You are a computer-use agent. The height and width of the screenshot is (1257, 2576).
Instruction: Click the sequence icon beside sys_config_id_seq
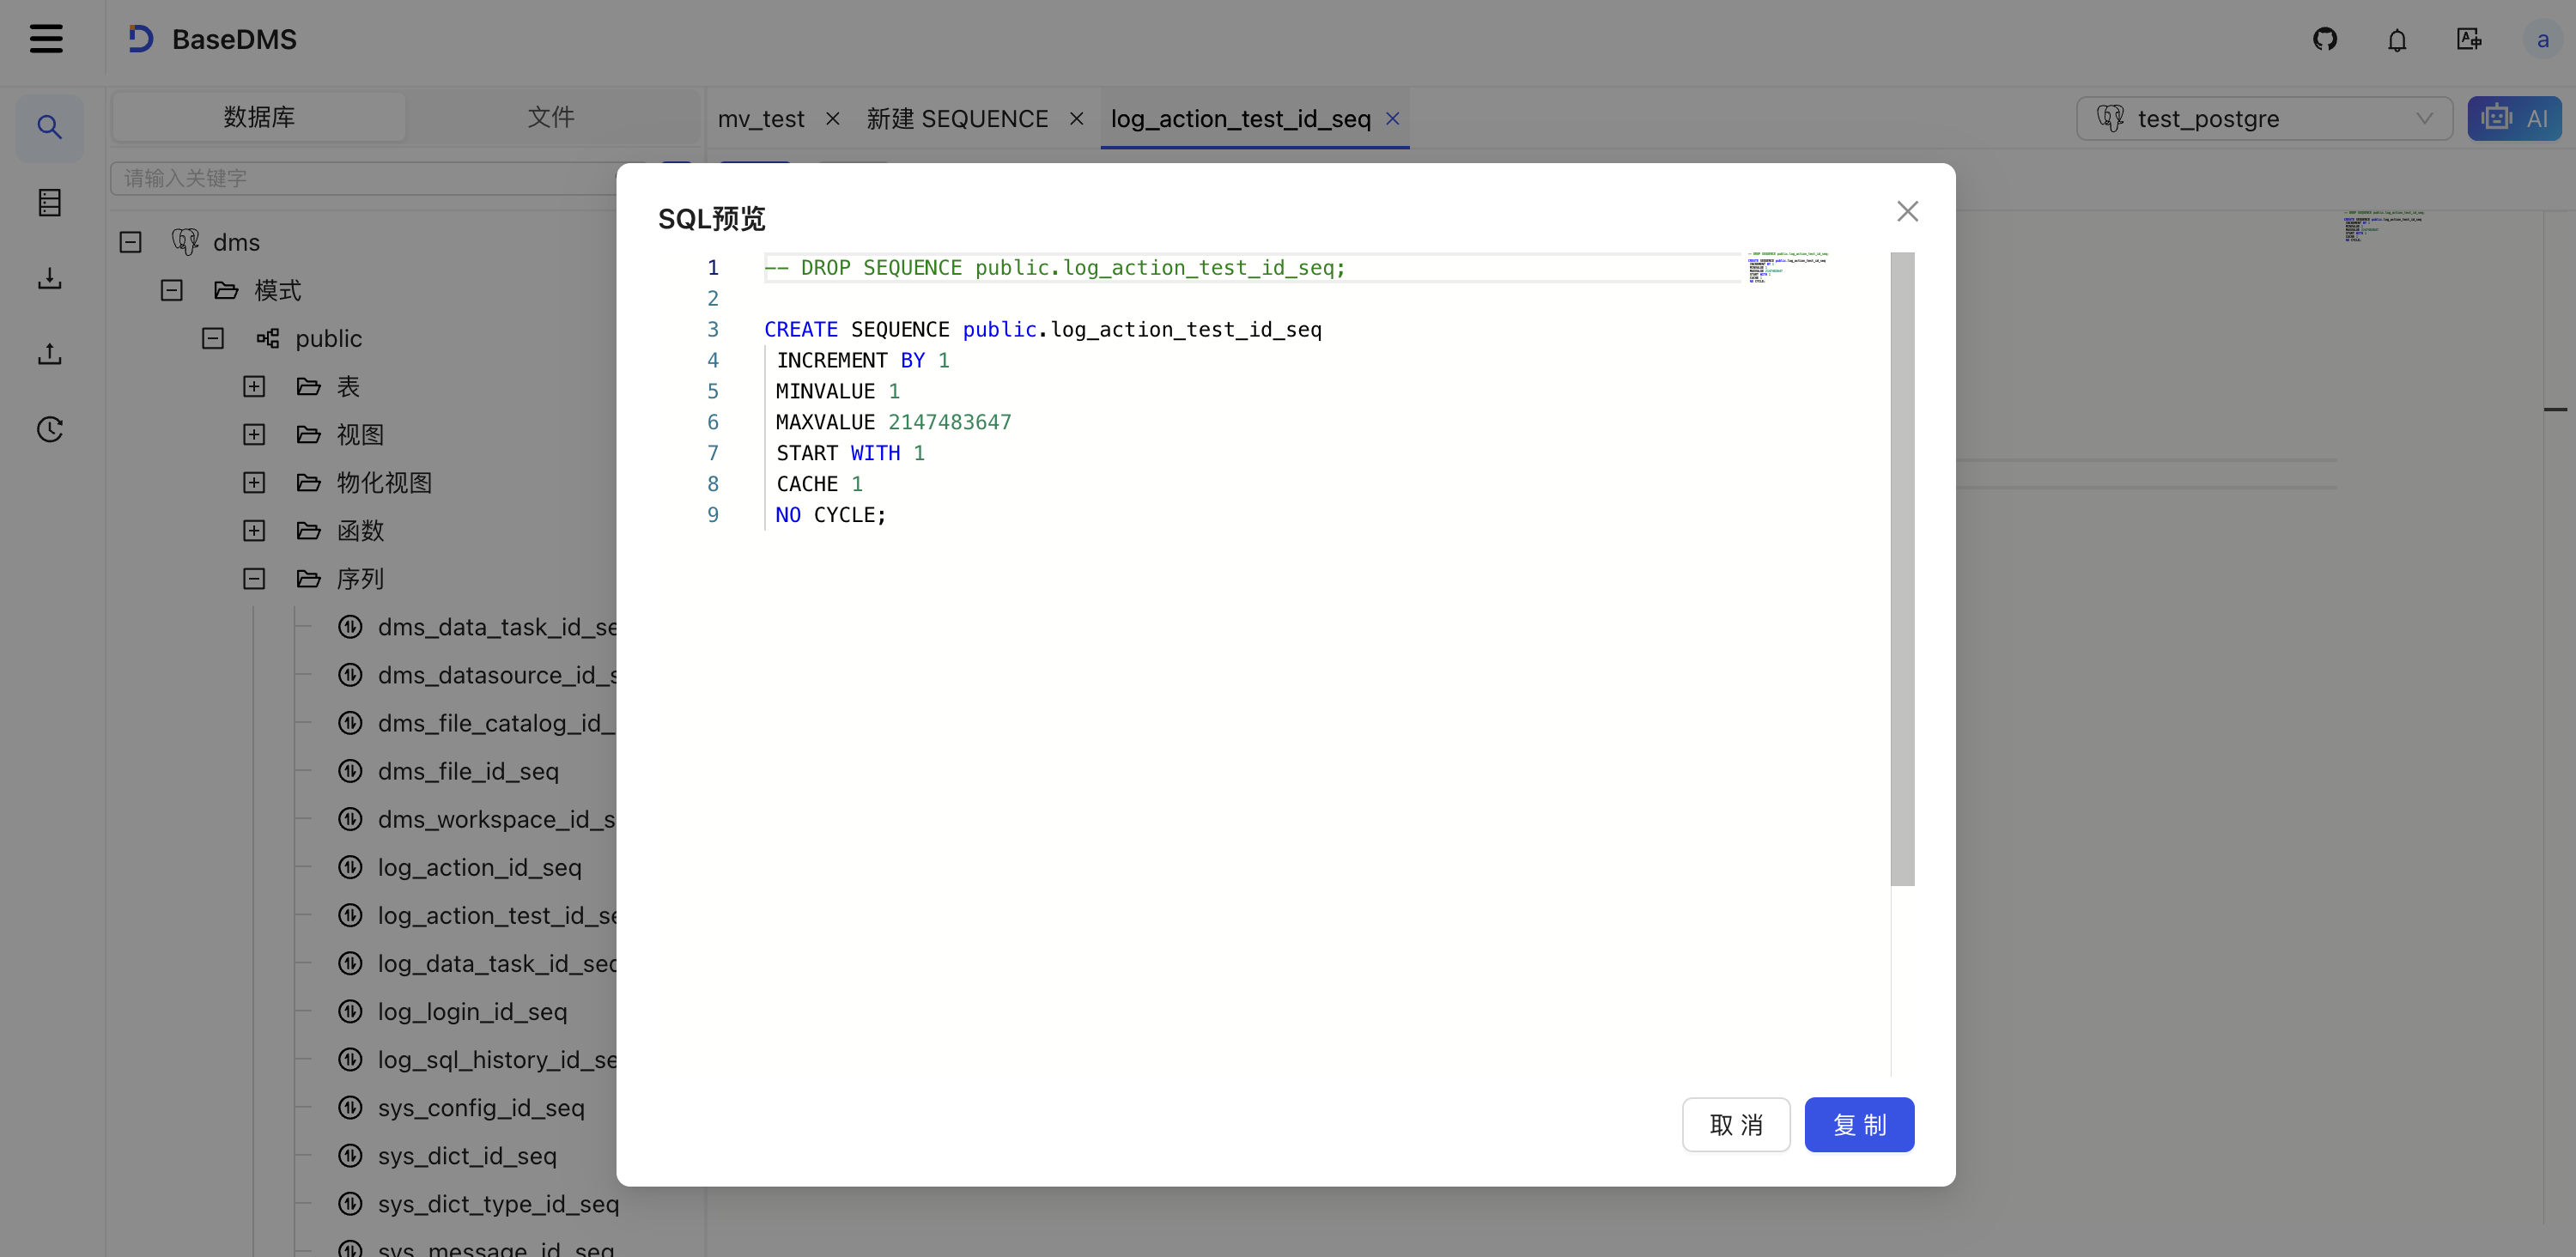coord(350,1107)
